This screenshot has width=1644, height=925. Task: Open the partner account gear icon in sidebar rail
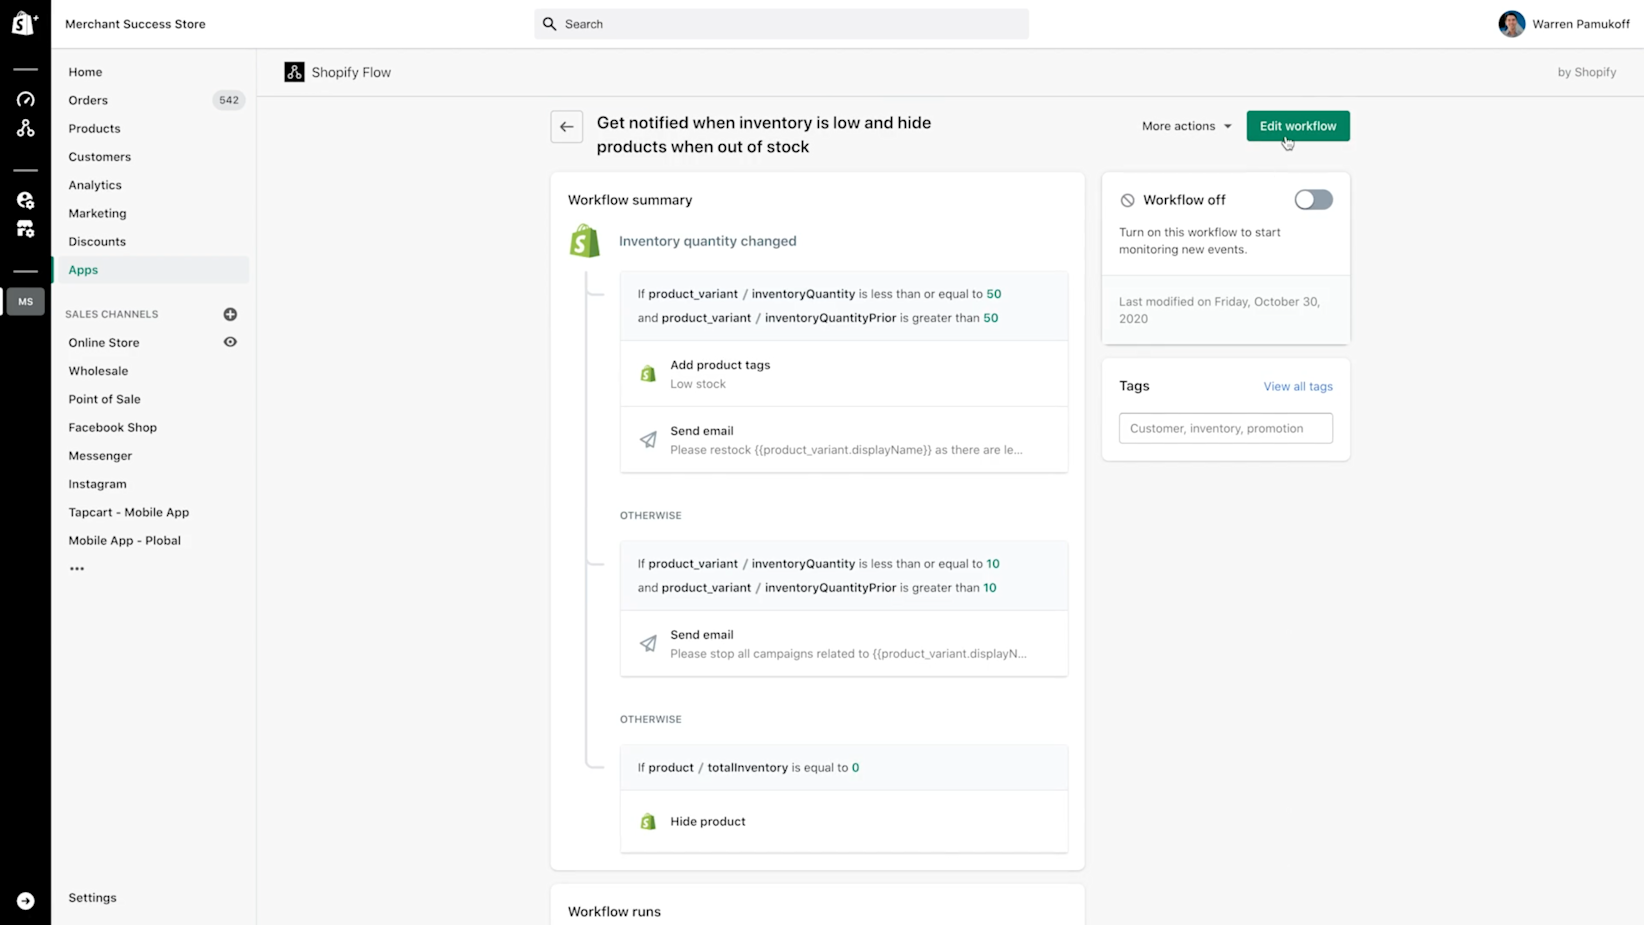tap(26, 200)
